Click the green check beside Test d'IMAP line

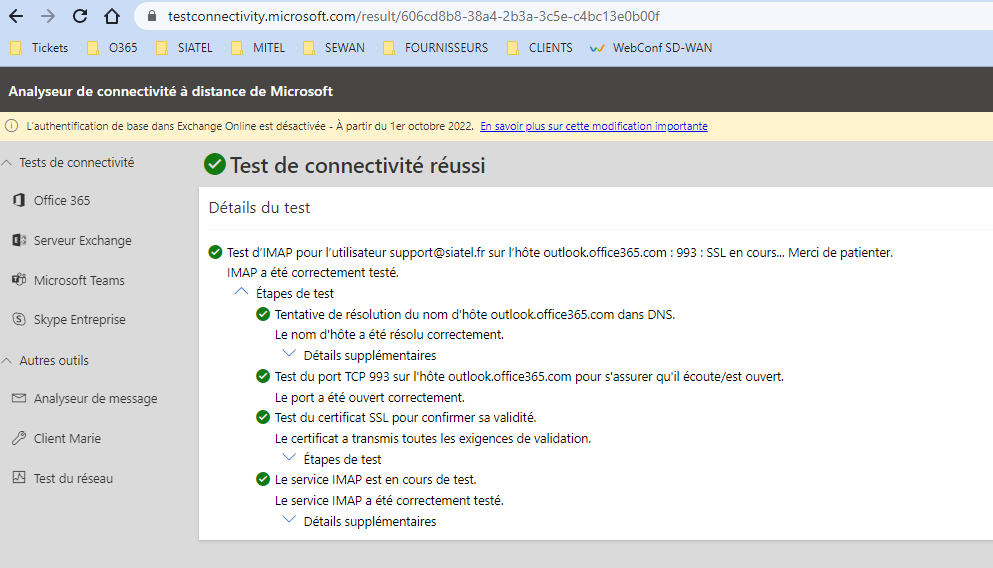(215, 252)
